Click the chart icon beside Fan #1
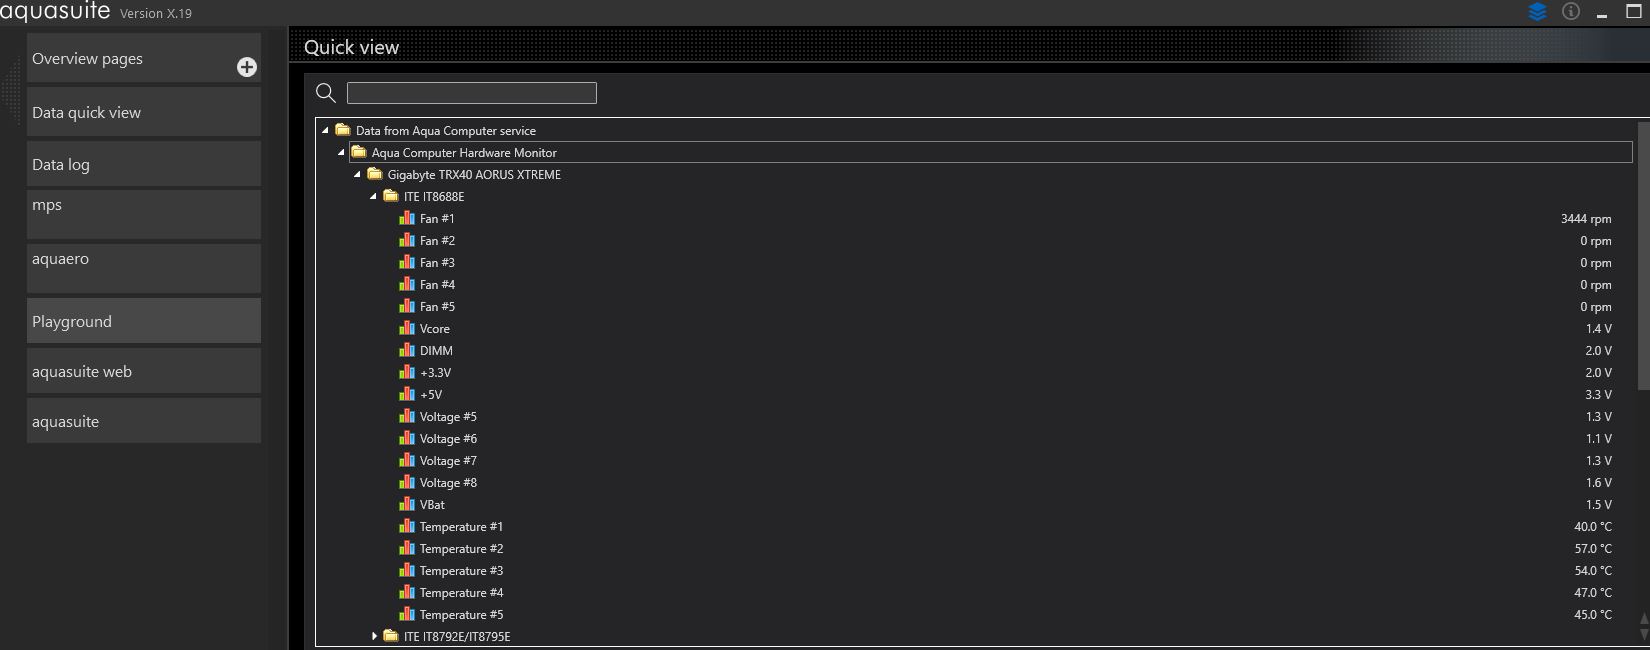1650x650 pixels. (407, 218)
